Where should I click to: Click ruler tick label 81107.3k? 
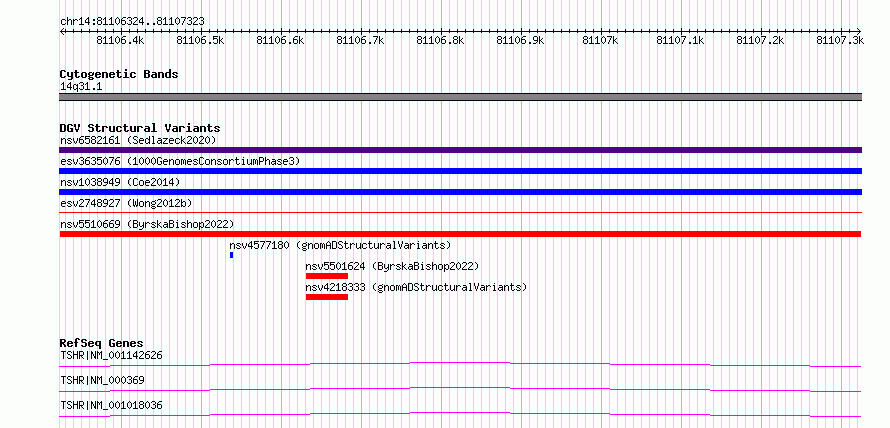841,40
